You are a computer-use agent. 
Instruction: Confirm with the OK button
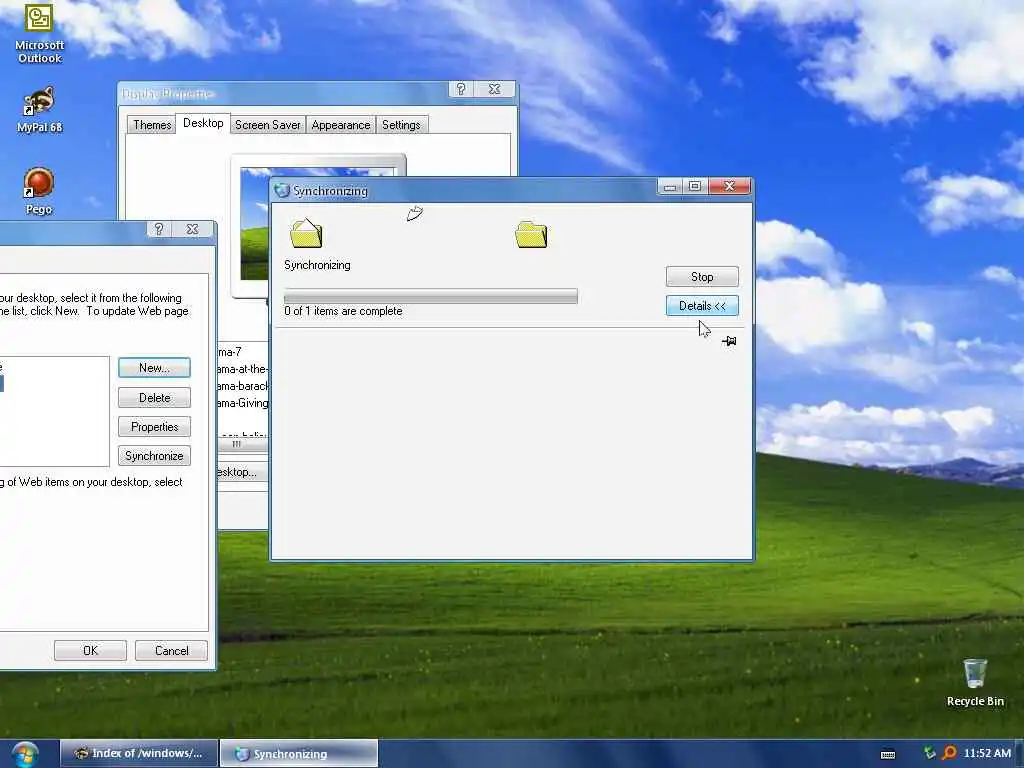click(90, 650)
